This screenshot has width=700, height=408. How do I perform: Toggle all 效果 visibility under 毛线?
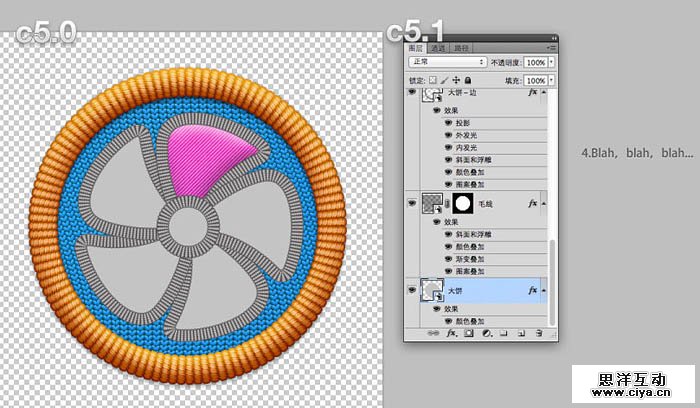437,222
